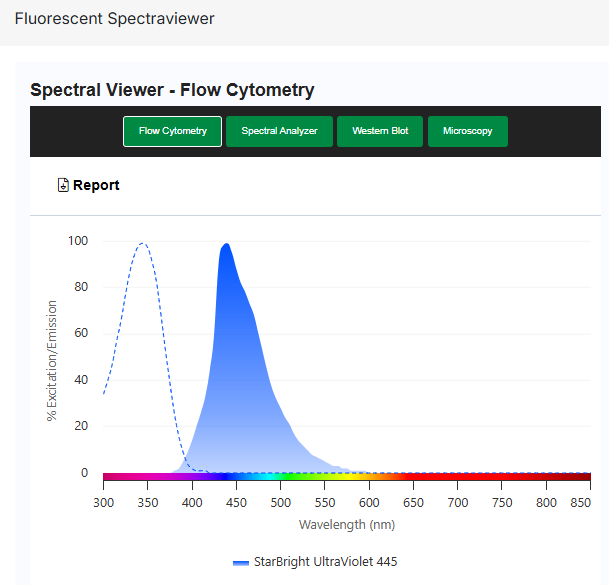Switch to the Flow Cytometry tab
This screenshot has height=585, width=609.
click(x=173, y=131)
